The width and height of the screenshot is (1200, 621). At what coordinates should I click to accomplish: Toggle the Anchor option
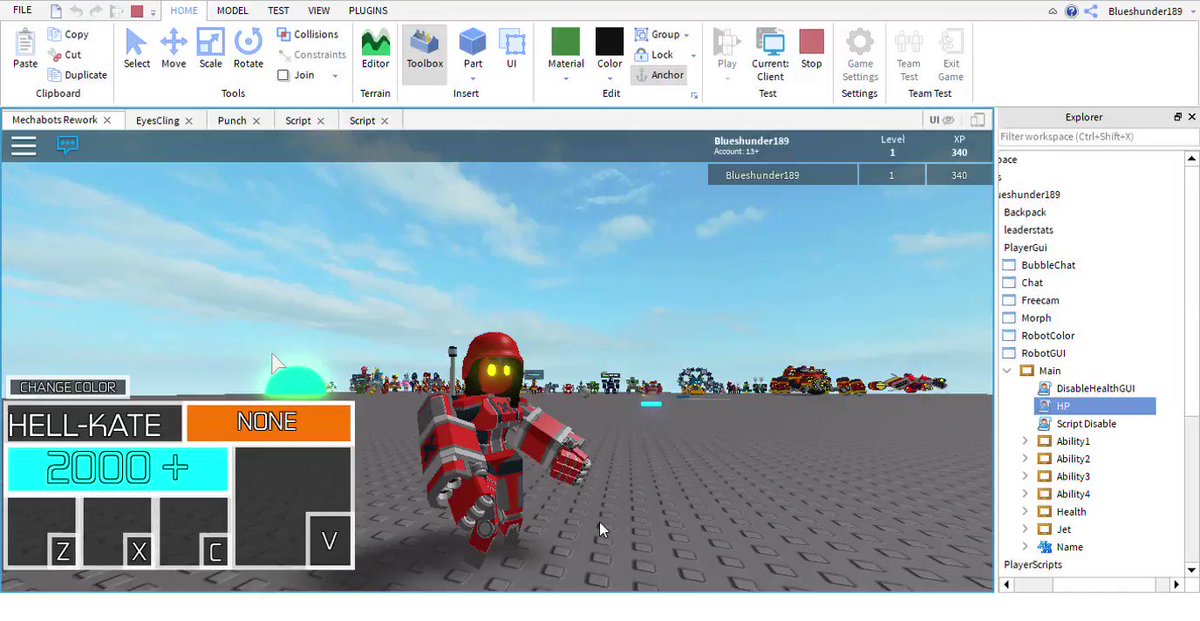pyautogui.click(x=659, y=75)
